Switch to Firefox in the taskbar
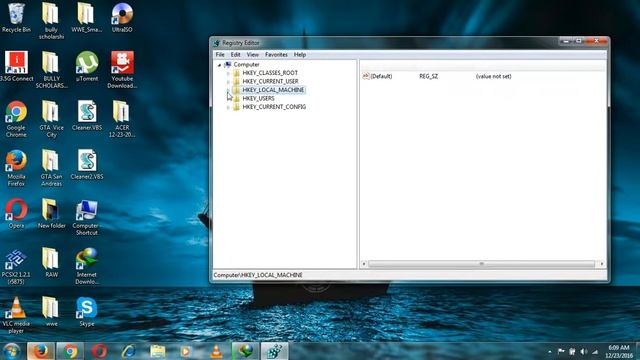The width and height of the screenshot is (640, 360). 41,351
